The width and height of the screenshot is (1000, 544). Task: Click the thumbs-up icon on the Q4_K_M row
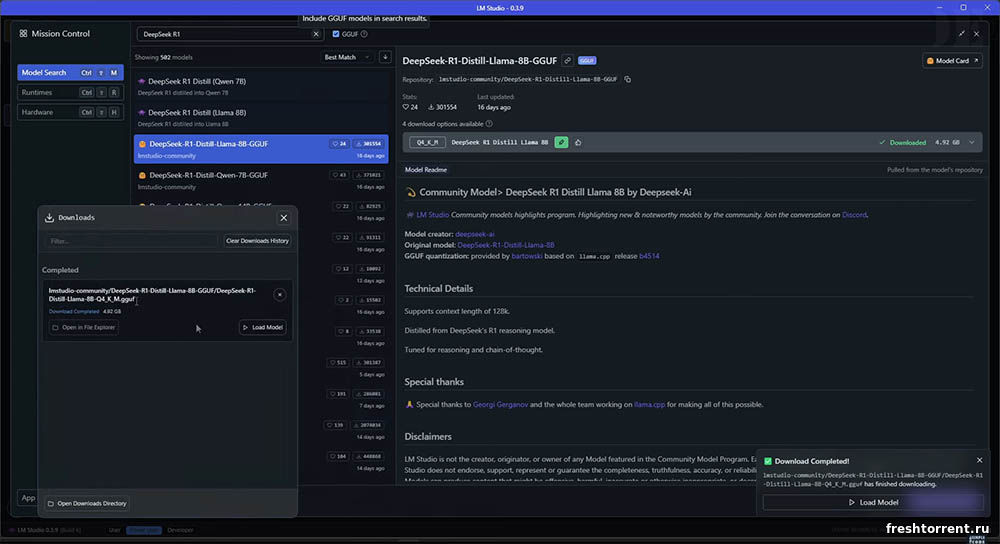pyautogui.click(x=578, y=143)
